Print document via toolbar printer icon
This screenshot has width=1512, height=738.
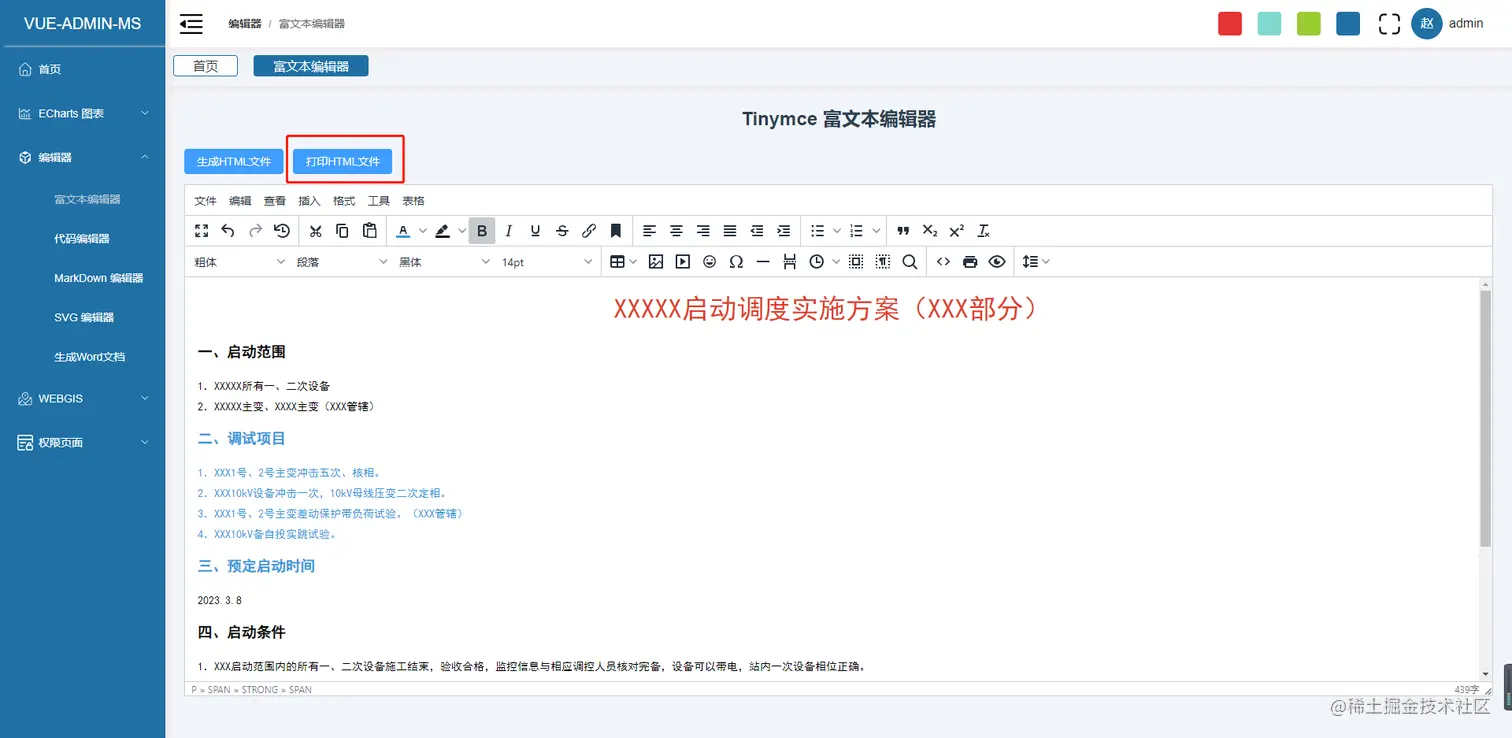tap(970, 262)
